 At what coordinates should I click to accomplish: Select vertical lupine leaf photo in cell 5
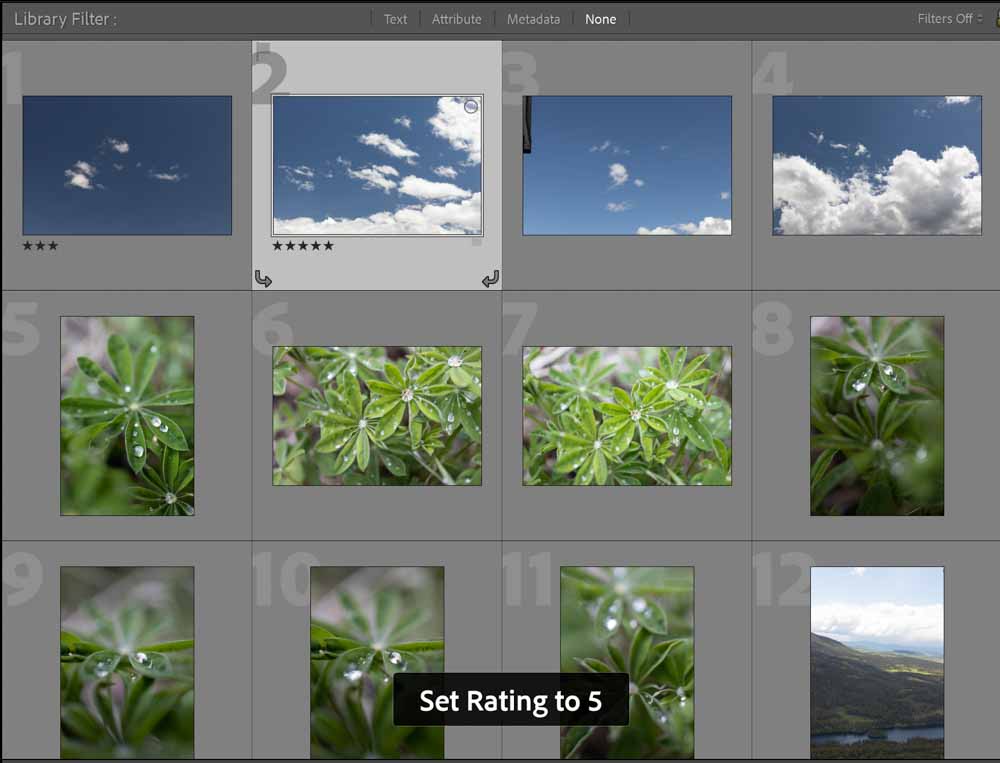click(128, 416)
